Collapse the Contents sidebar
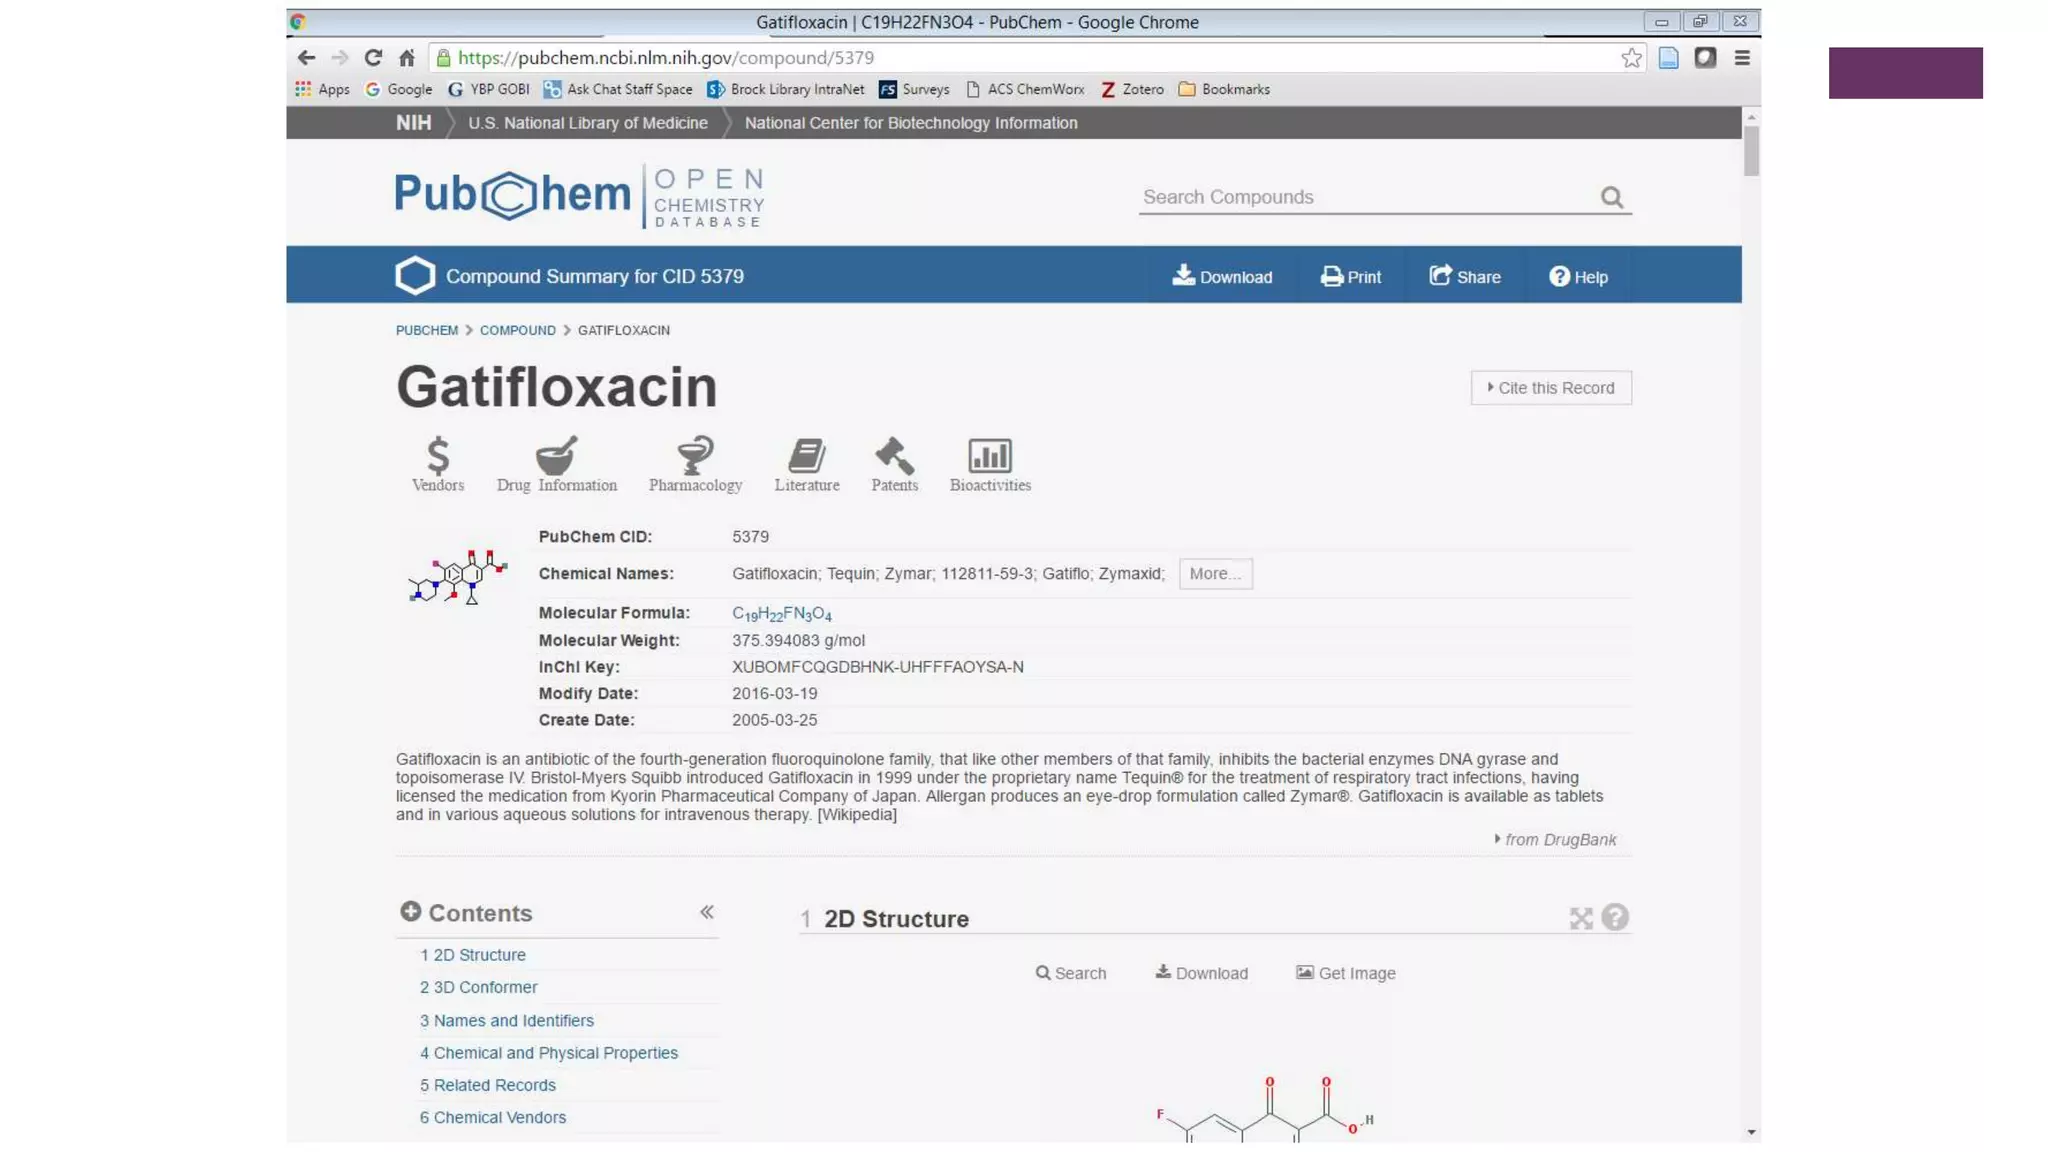 (x=706, y=912)
